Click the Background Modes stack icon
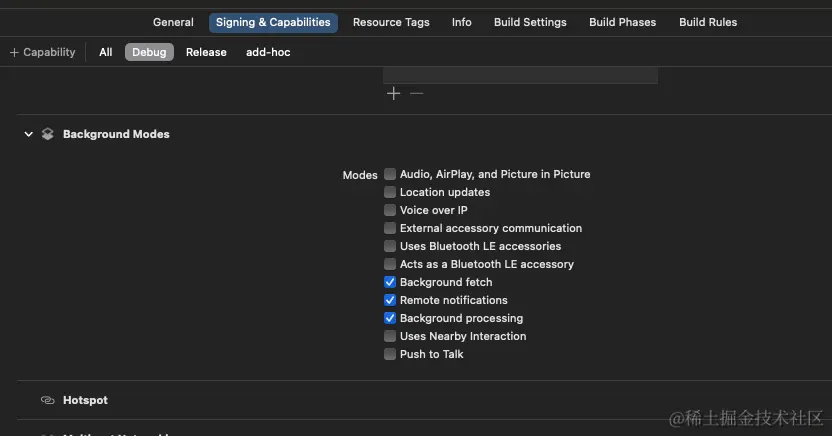This screenshot has width=832, height=436. (47, 134)
